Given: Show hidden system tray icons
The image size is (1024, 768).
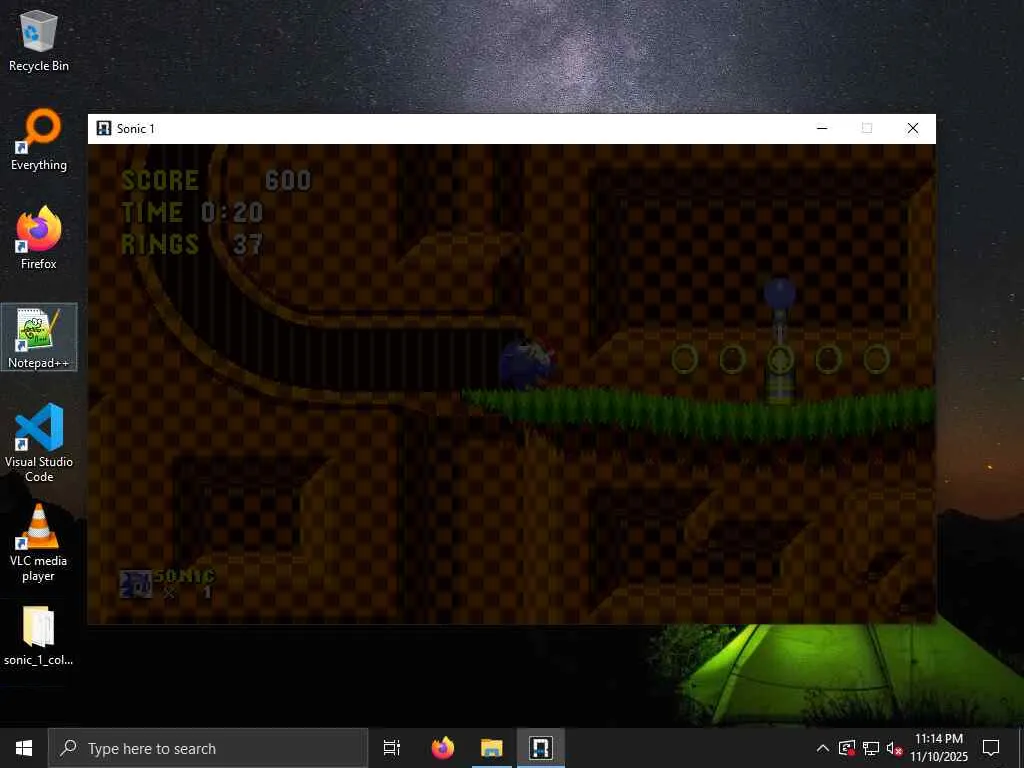Looking at the screenshot, I should coord(823,748).
